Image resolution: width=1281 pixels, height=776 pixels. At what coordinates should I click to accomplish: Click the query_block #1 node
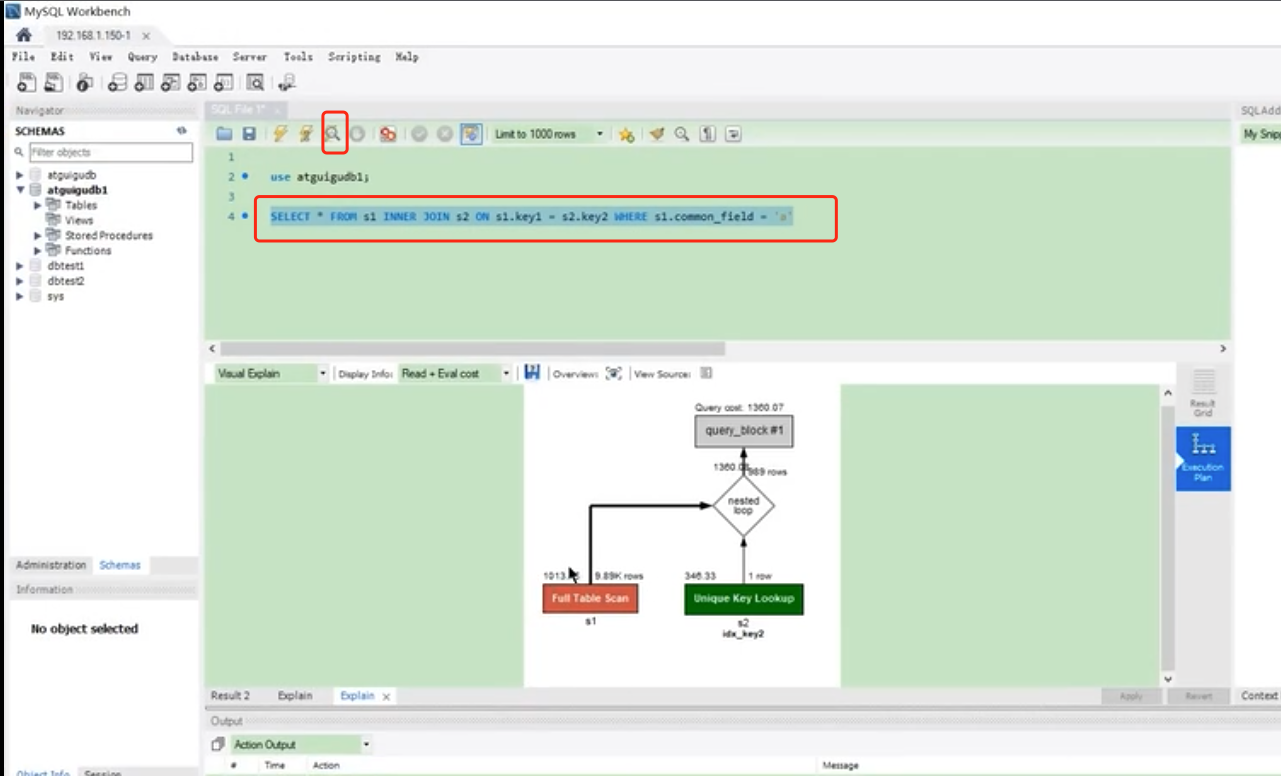(x=744, y=431)
